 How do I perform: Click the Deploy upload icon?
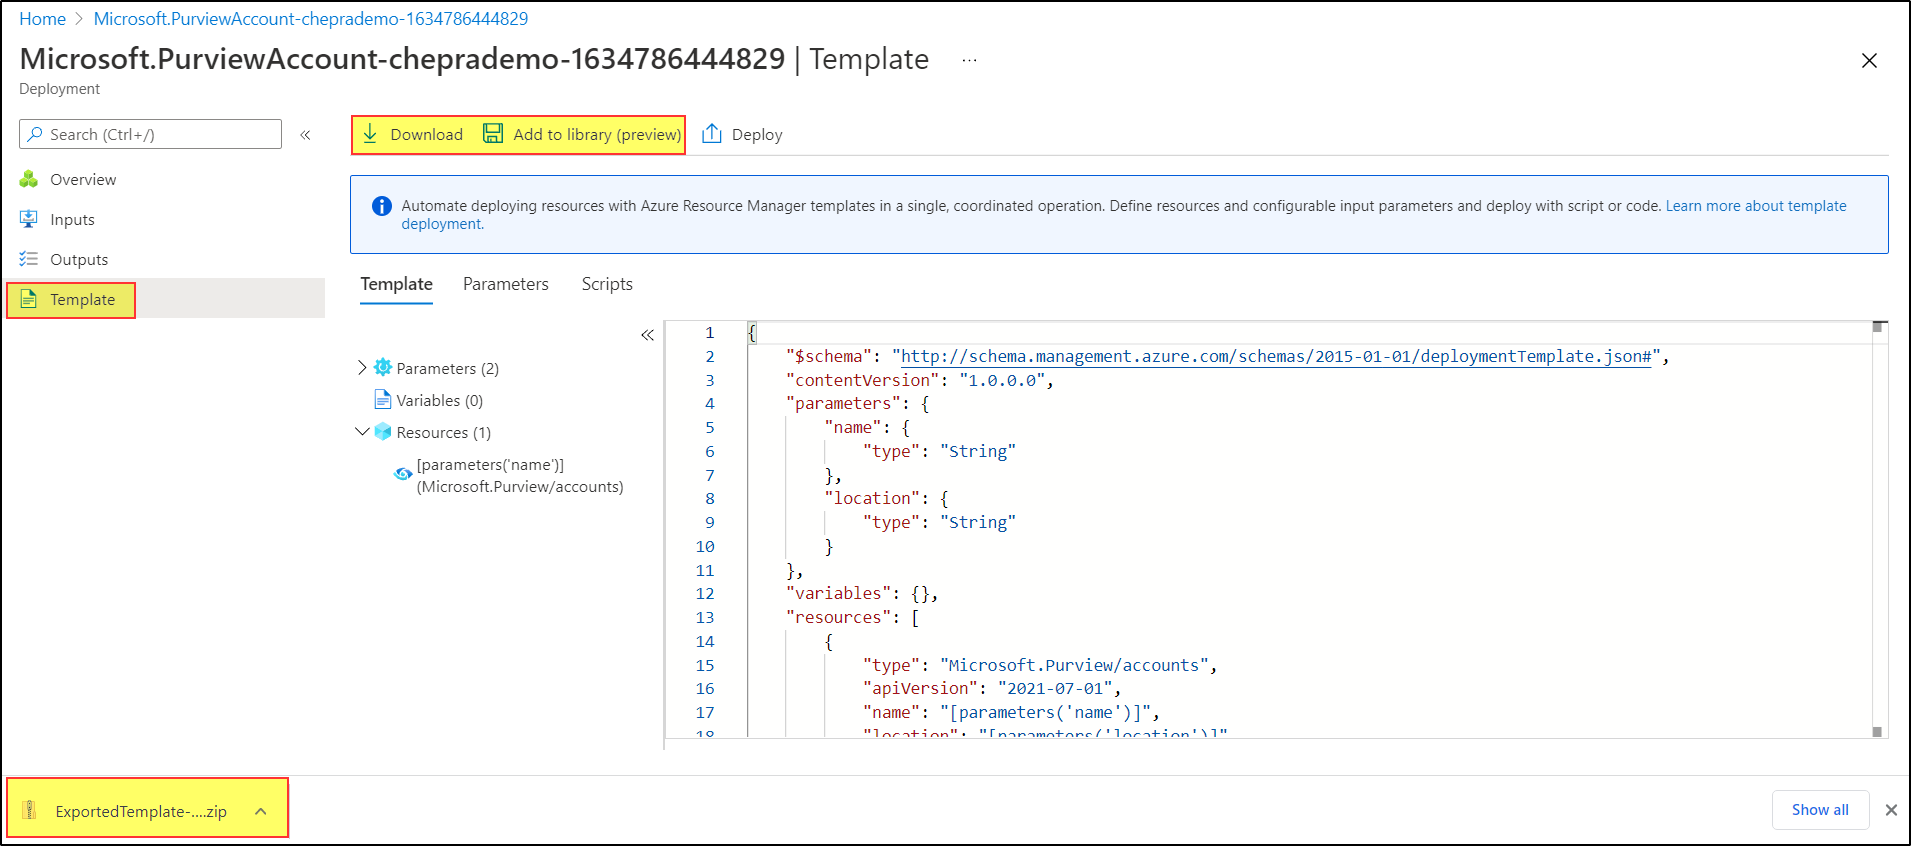(712, 134)
